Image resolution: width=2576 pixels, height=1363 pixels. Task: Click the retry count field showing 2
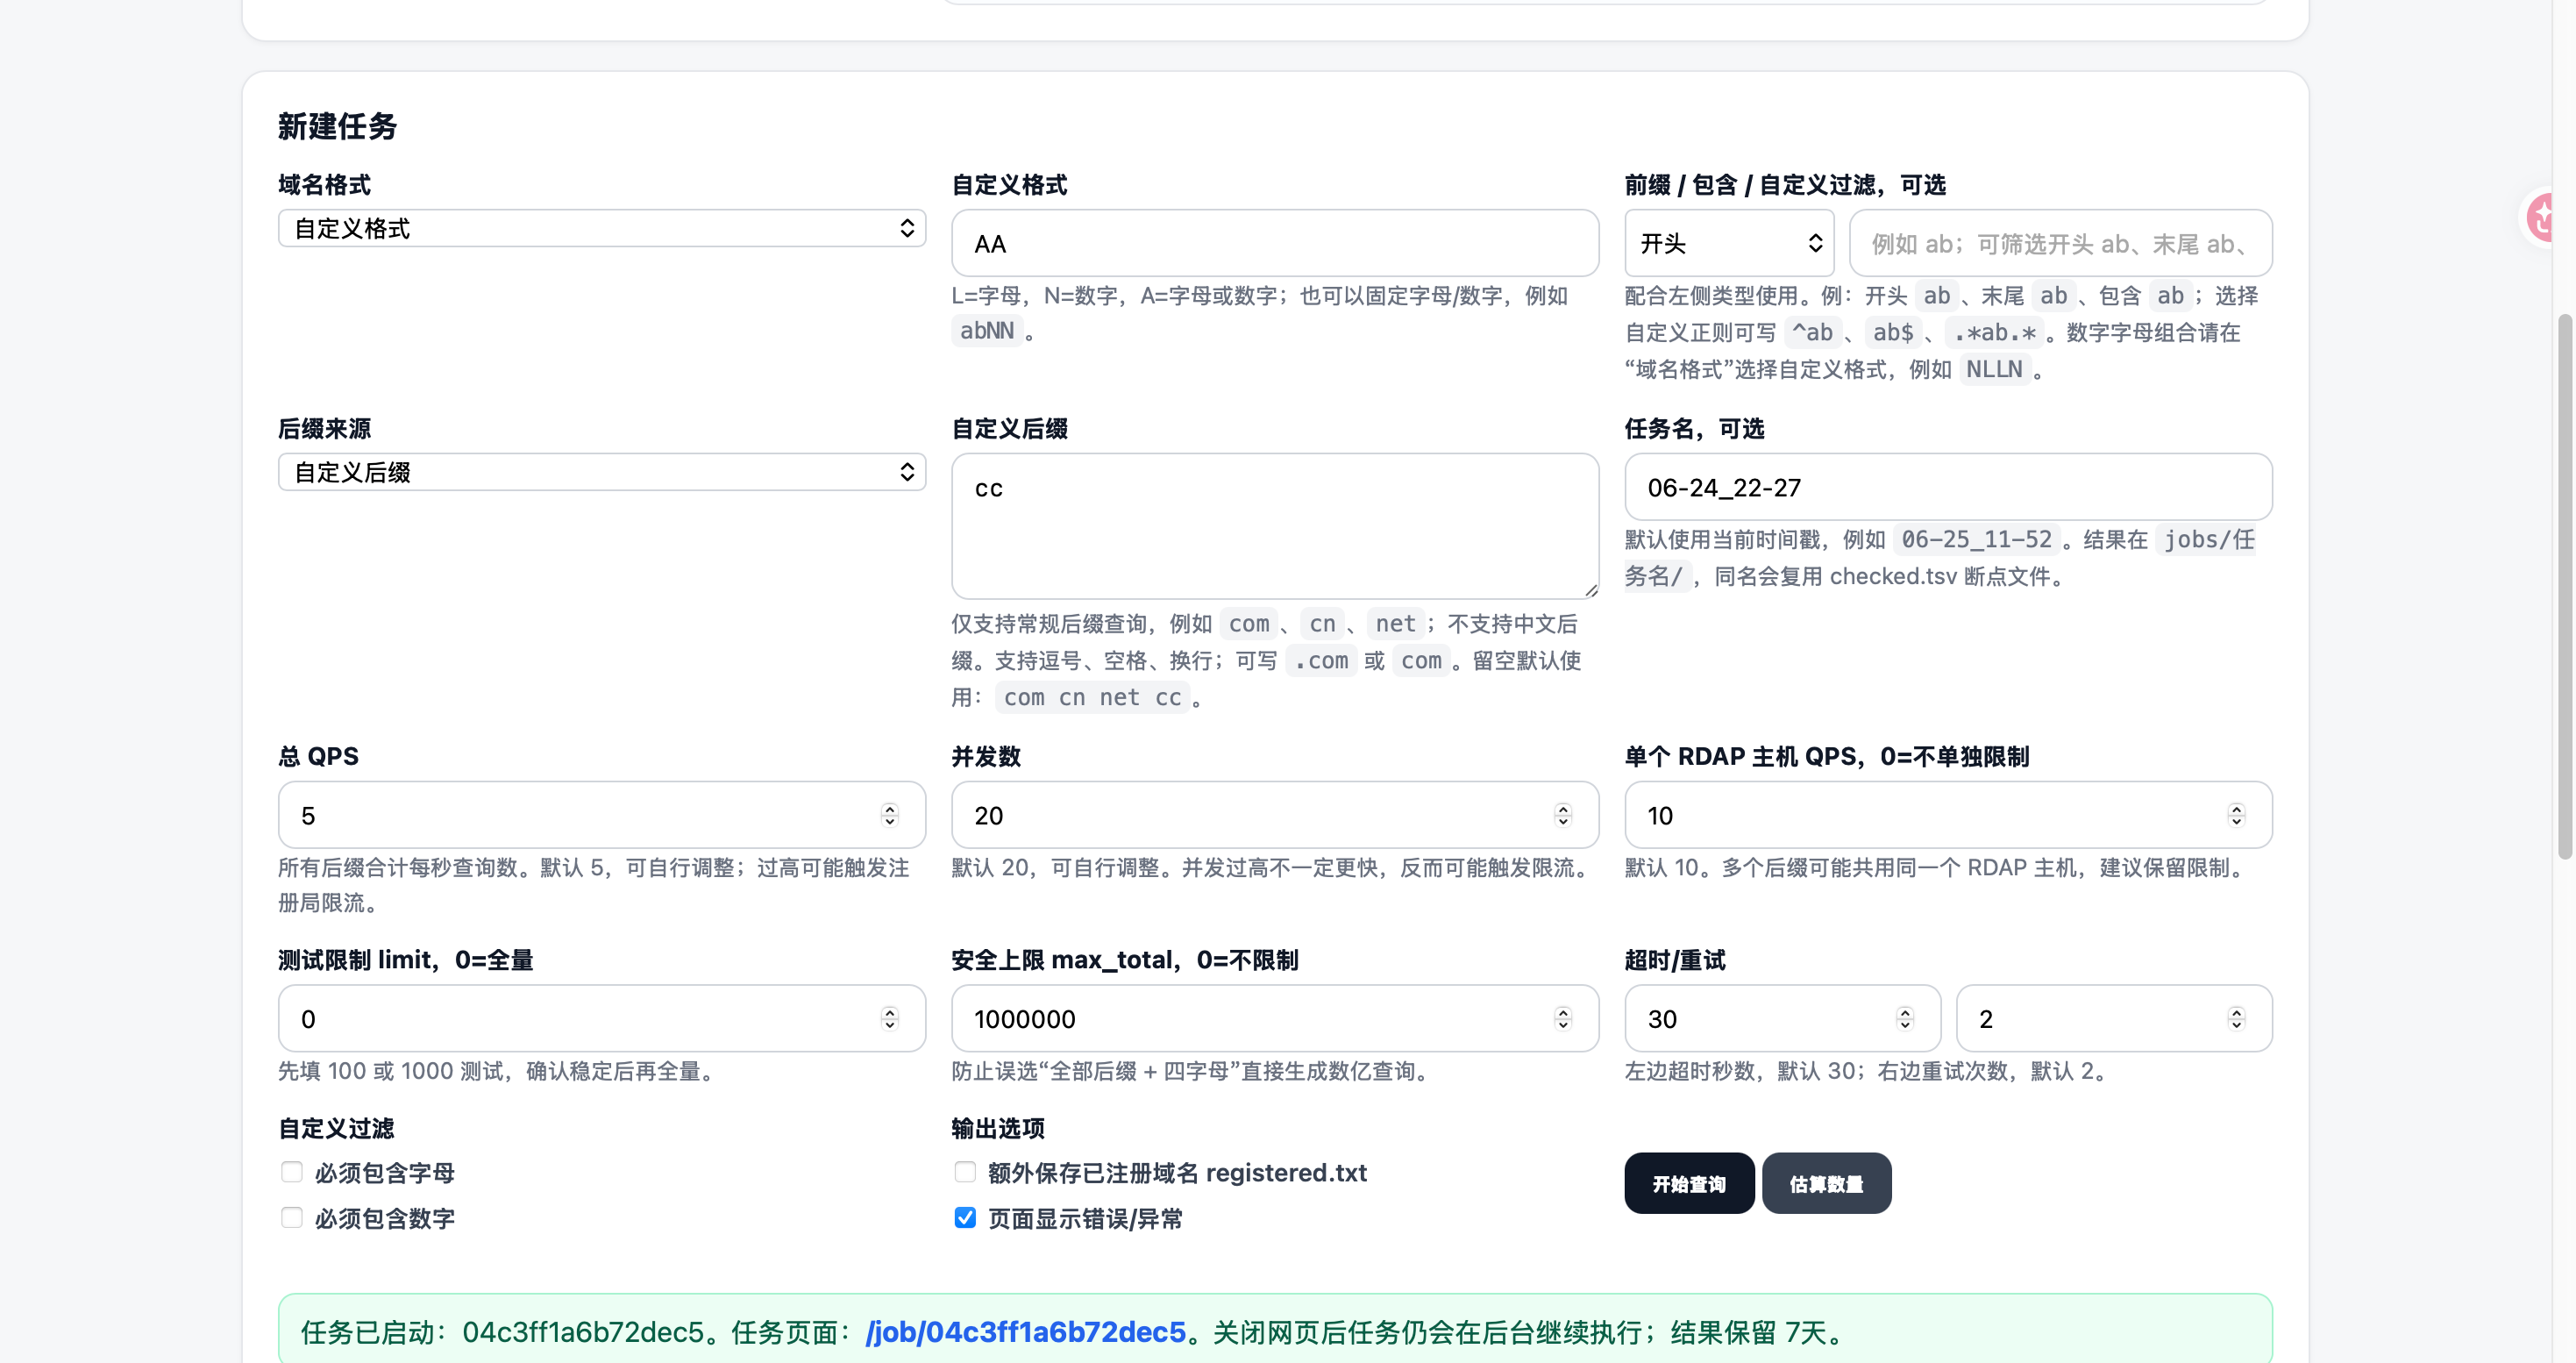[2114, 1018]
